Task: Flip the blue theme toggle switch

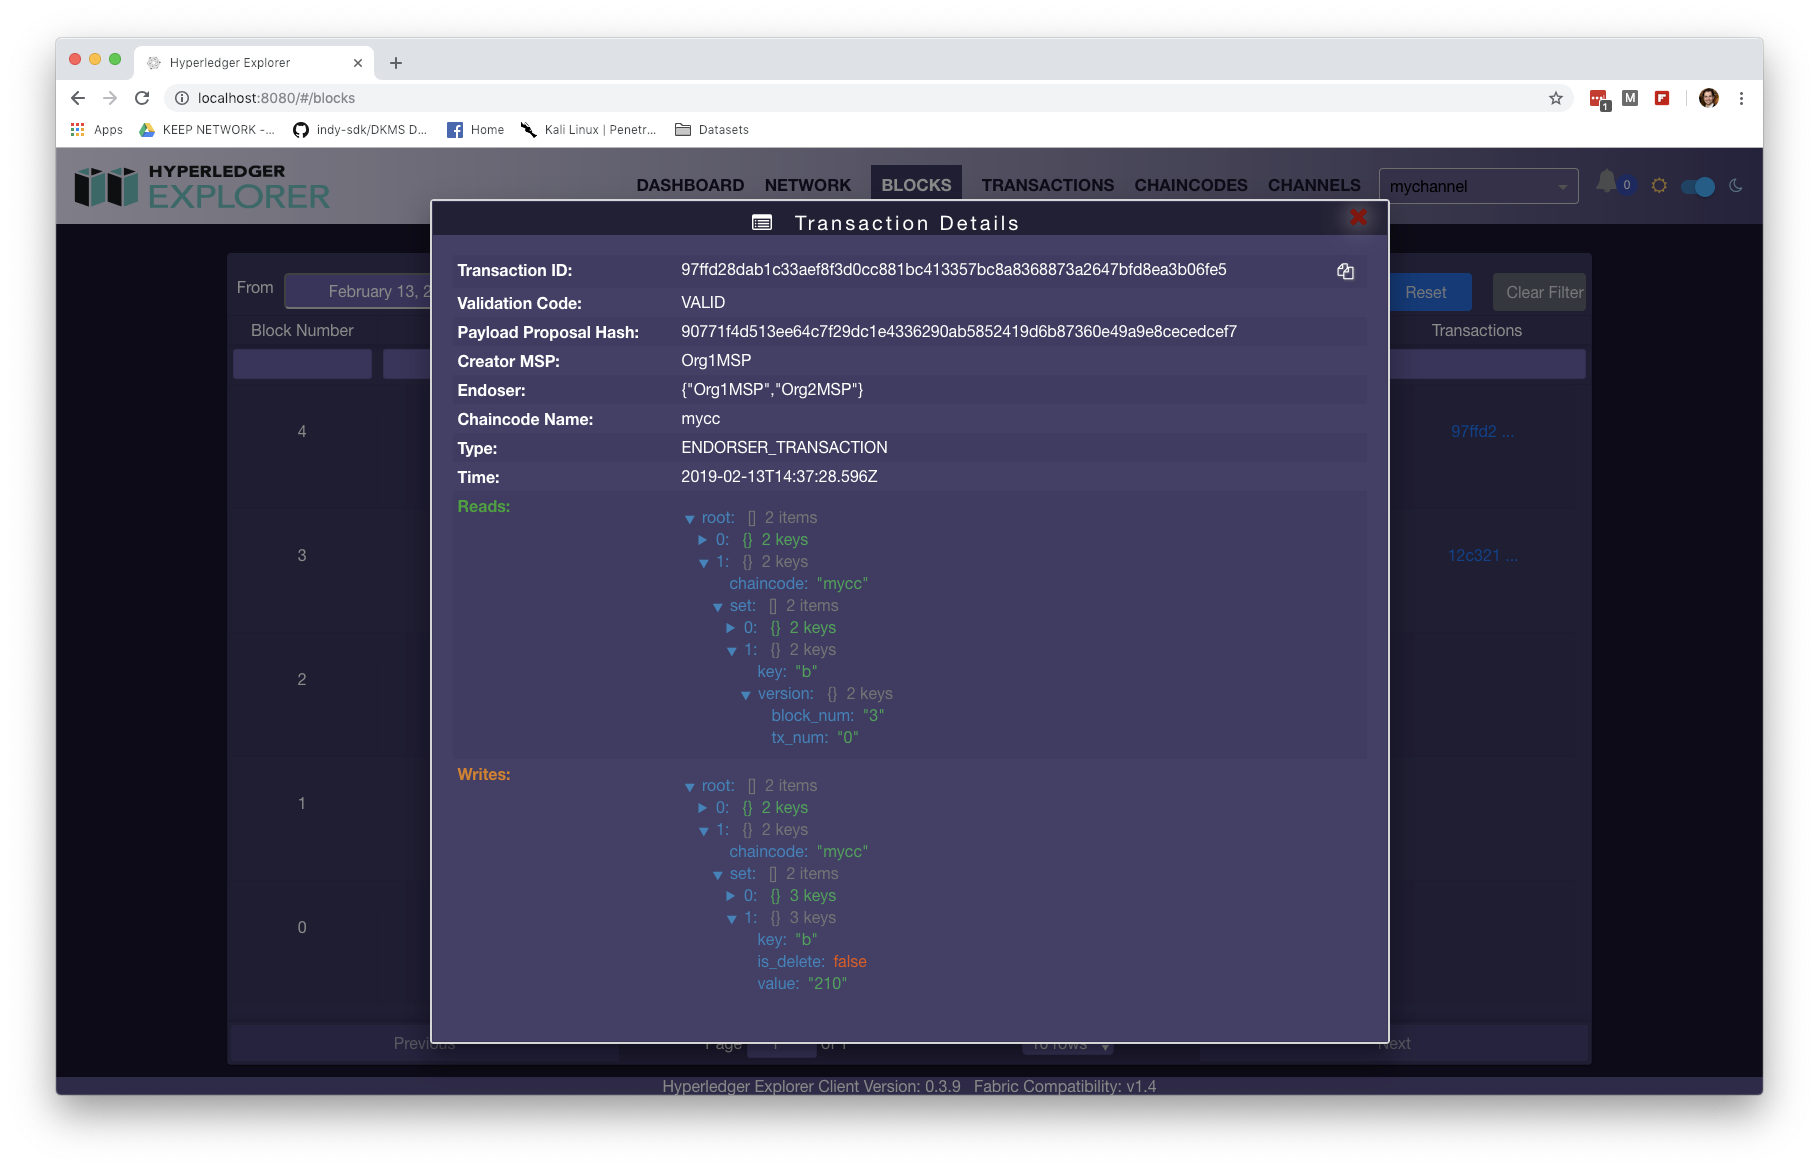Action: (1697, 186)
